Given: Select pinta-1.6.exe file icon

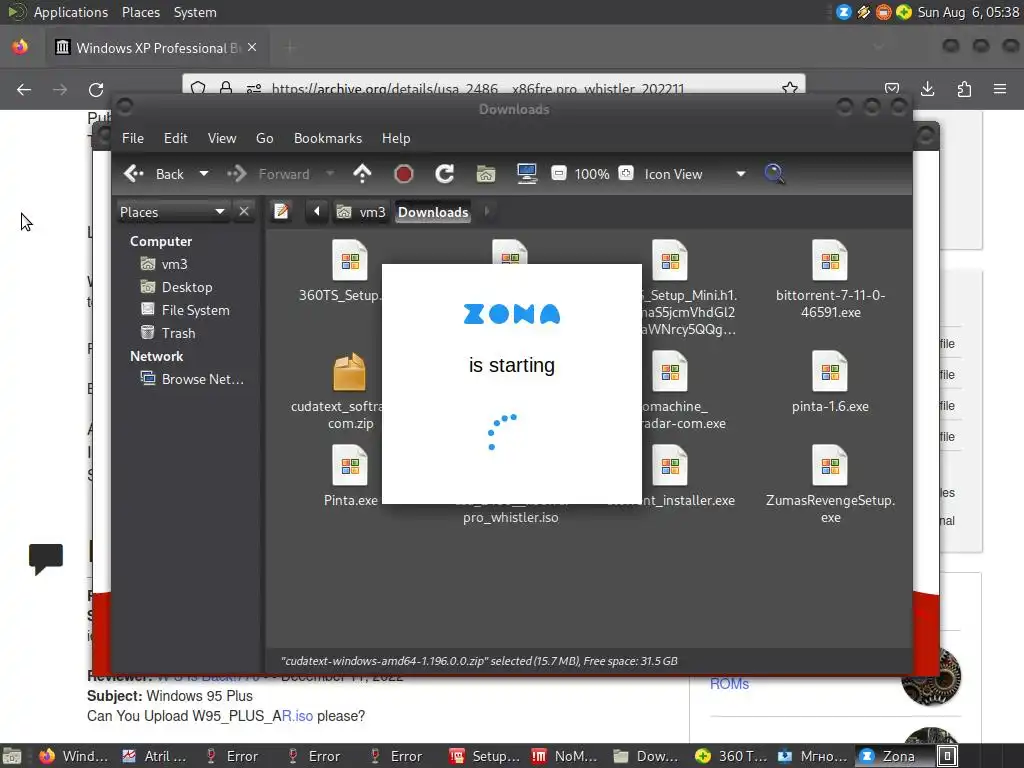Looking at the screenshot, I should (830, 372).
